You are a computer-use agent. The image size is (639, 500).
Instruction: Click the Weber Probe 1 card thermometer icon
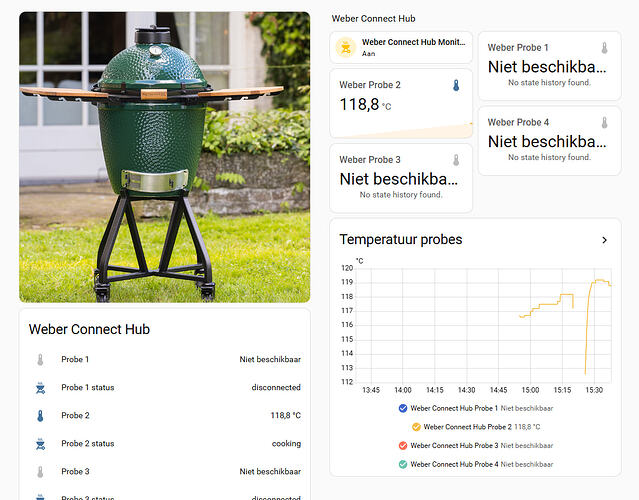click(x=604, y=48)
